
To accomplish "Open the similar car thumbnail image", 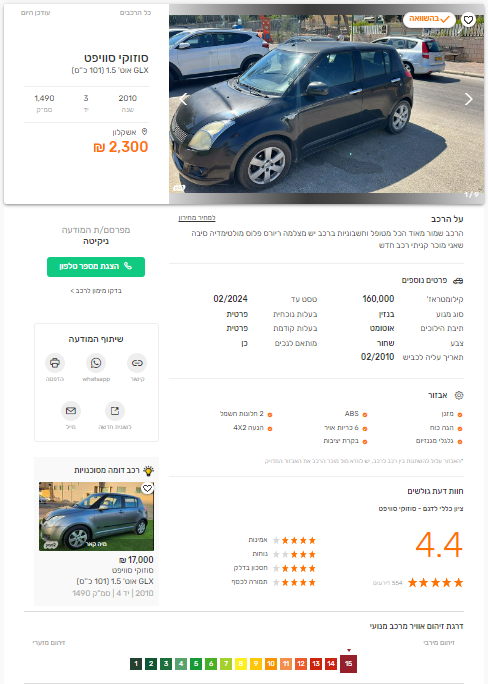I will [96, 516].
